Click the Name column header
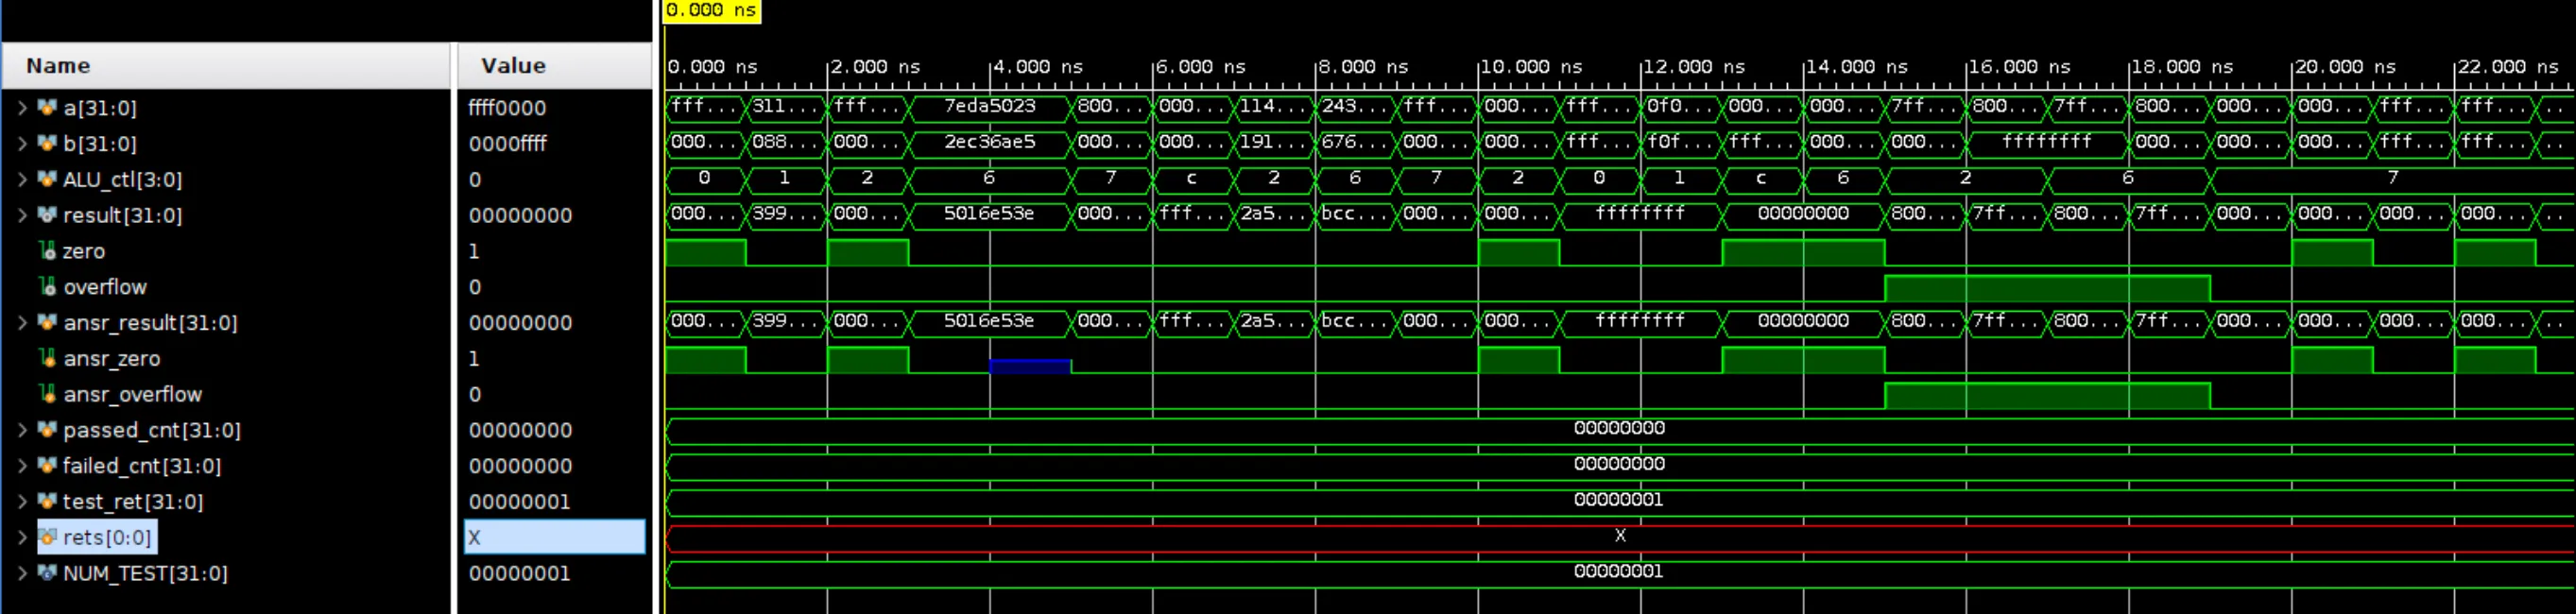 click(227, 66)
